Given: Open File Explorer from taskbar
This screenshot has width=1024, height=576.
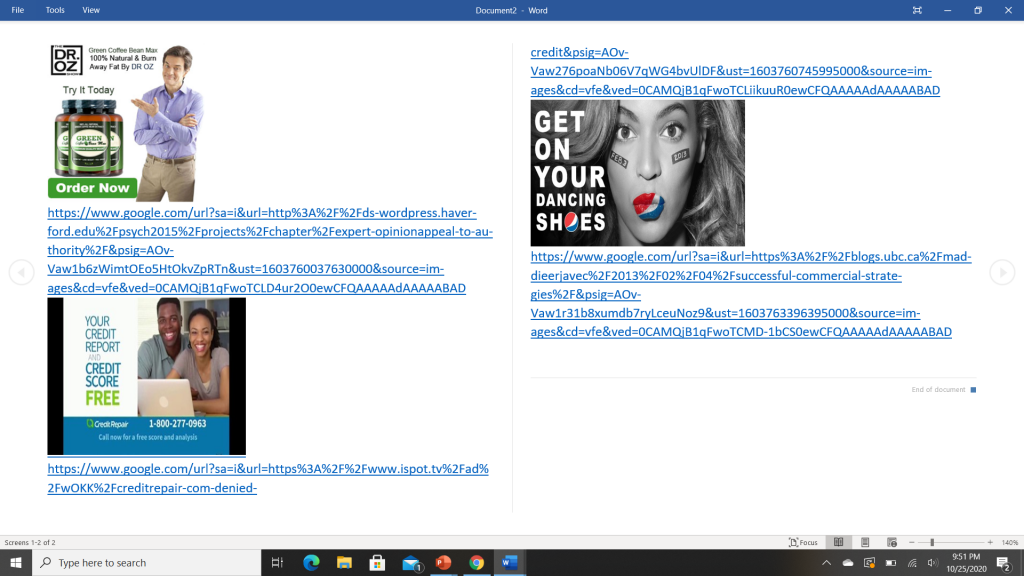Looking at the screenshot, I should pyautogui.click(x=344, y=563).
